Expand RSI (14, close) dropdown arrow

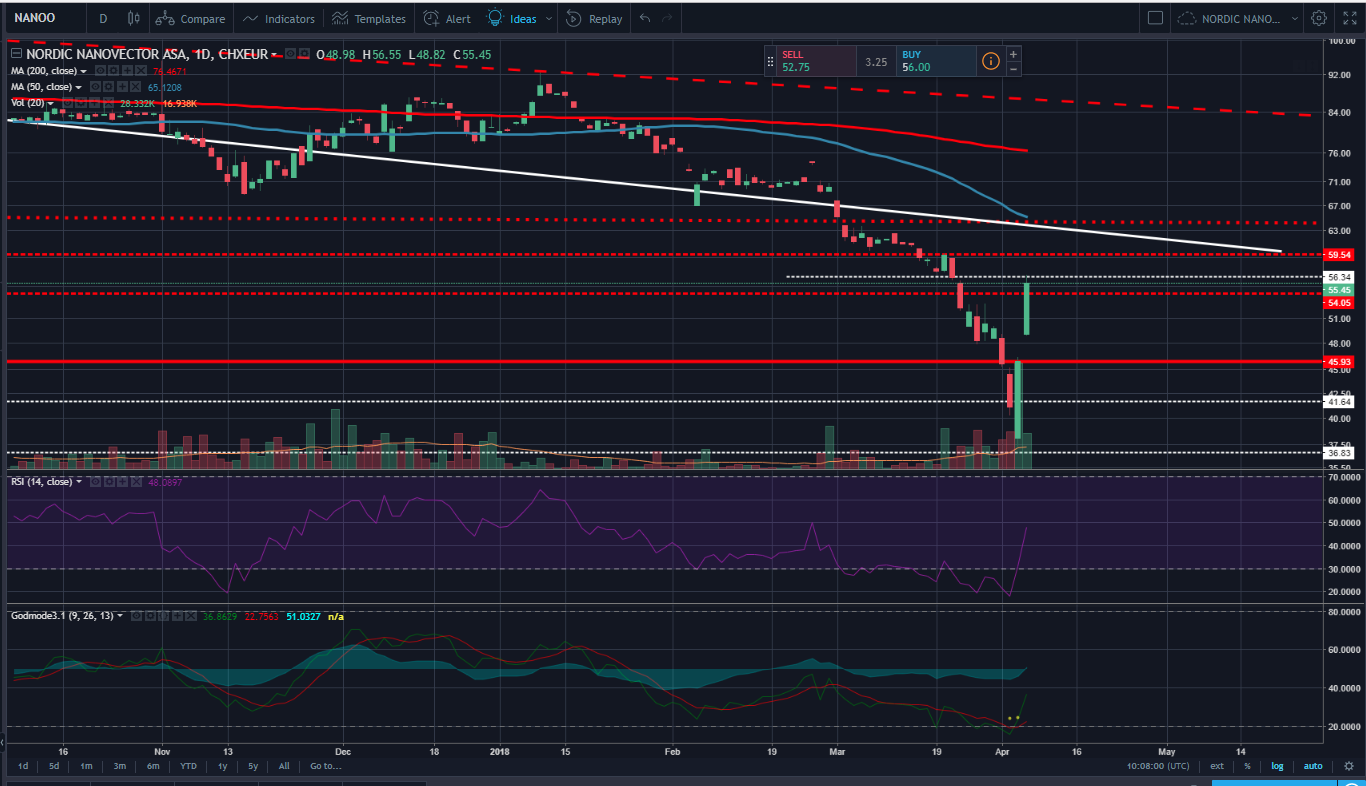click(x=79, y=481)
